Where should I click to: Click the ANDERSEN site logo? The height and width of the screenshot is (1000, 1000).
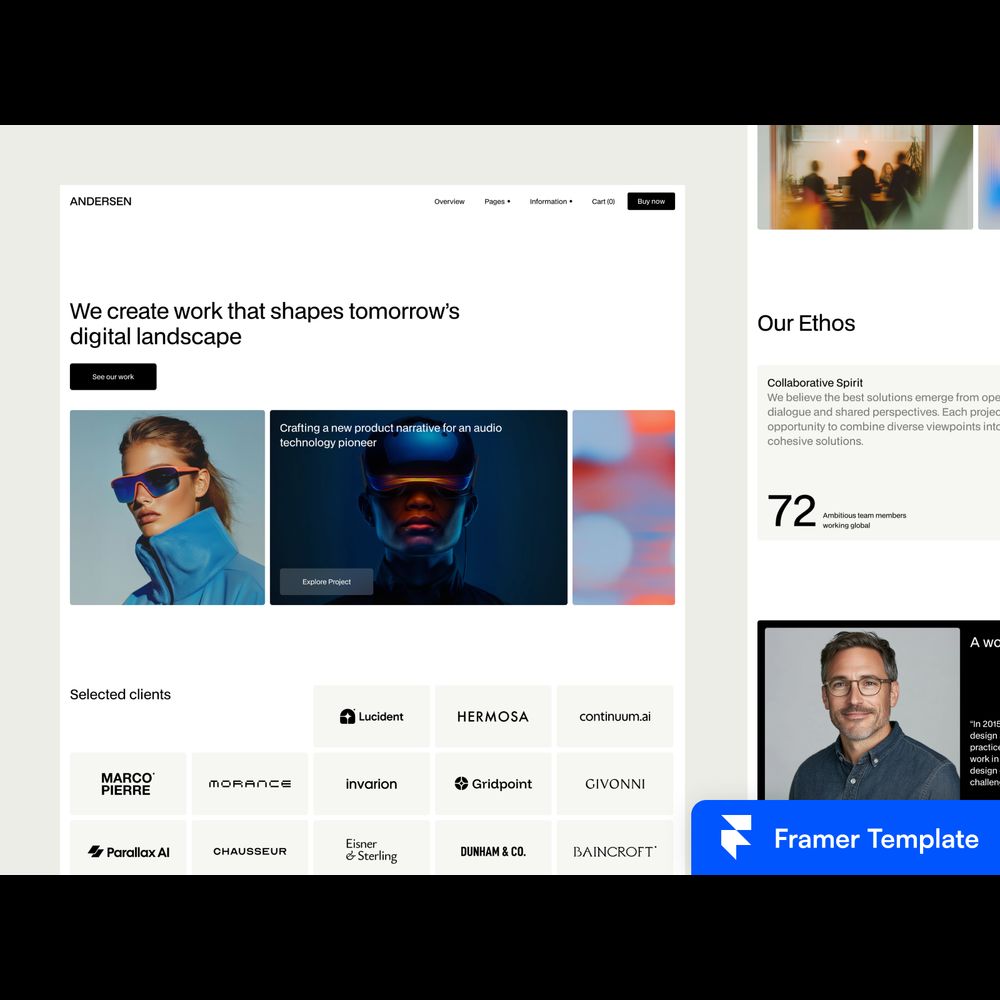tap(101, 202)
